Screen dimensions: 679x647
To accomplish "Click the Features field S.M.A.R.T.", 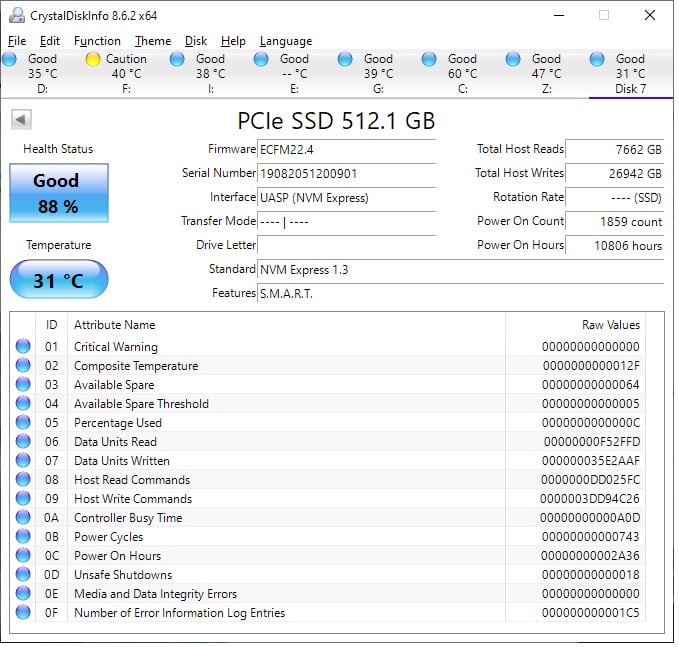I will (460, 294).
